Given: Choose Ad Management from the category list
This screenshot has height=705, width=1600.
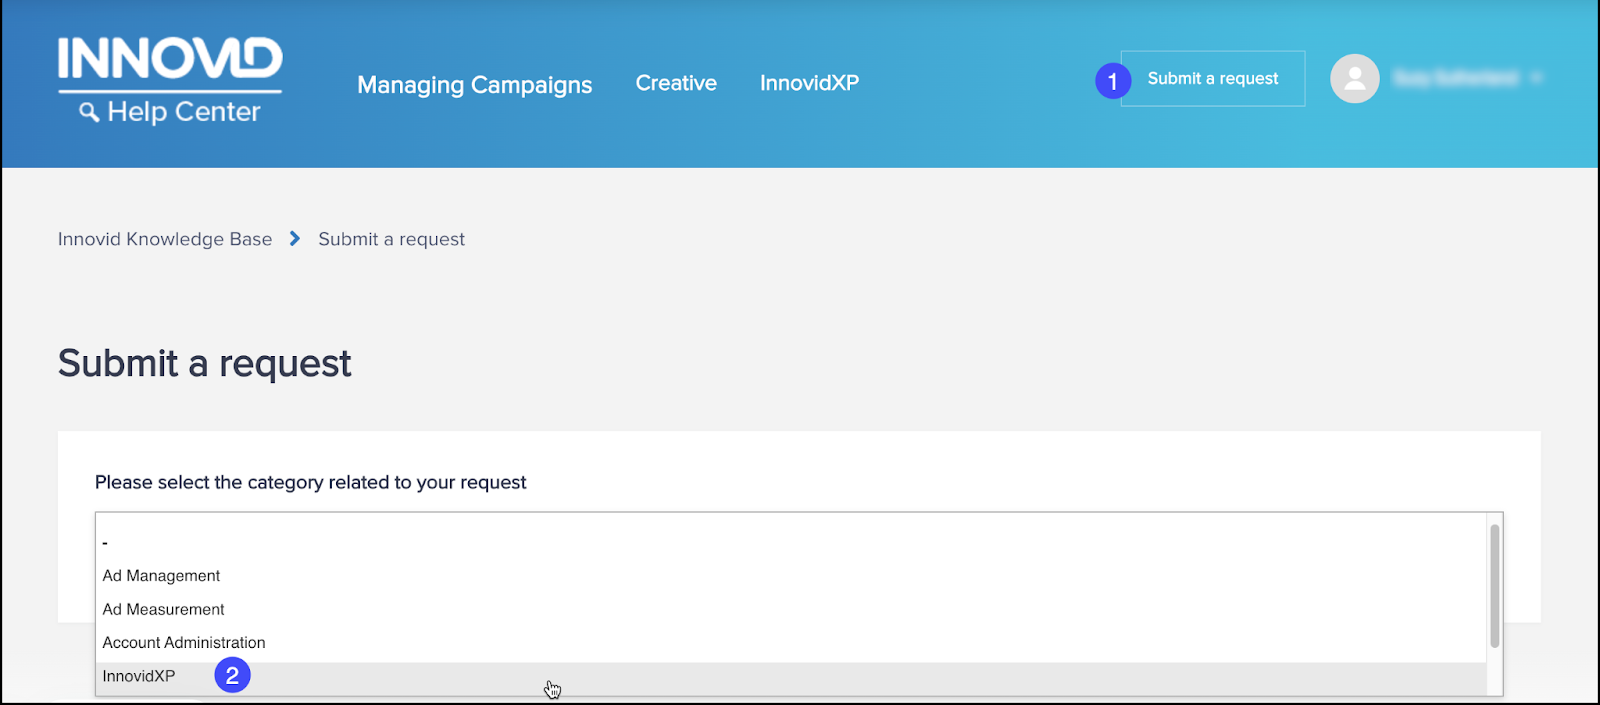Looking at the screenshot, I should tap(161, 576).
